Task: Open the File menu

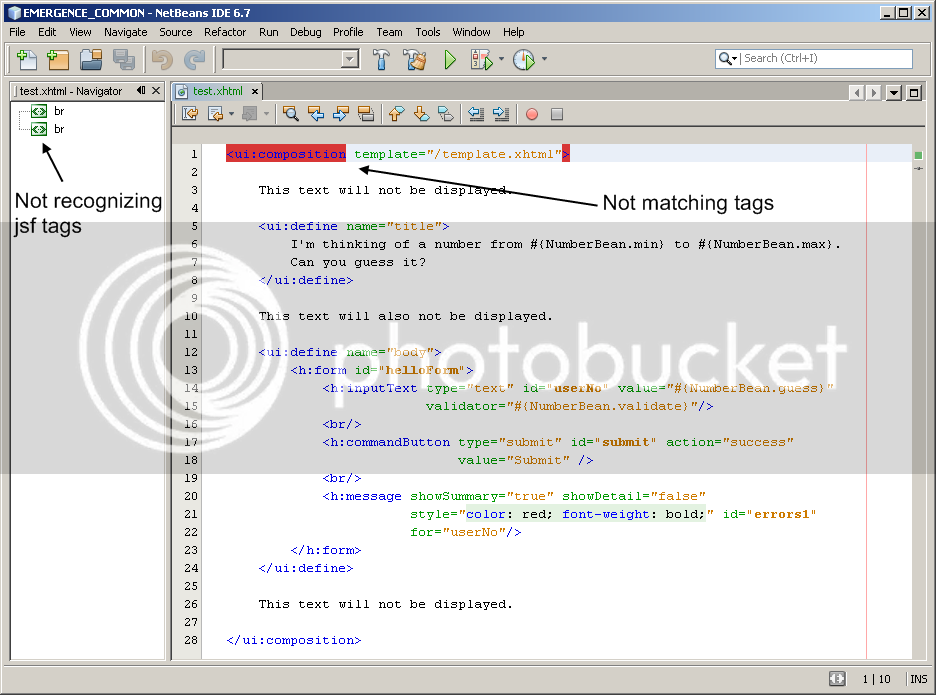Action: click(17, 32)
